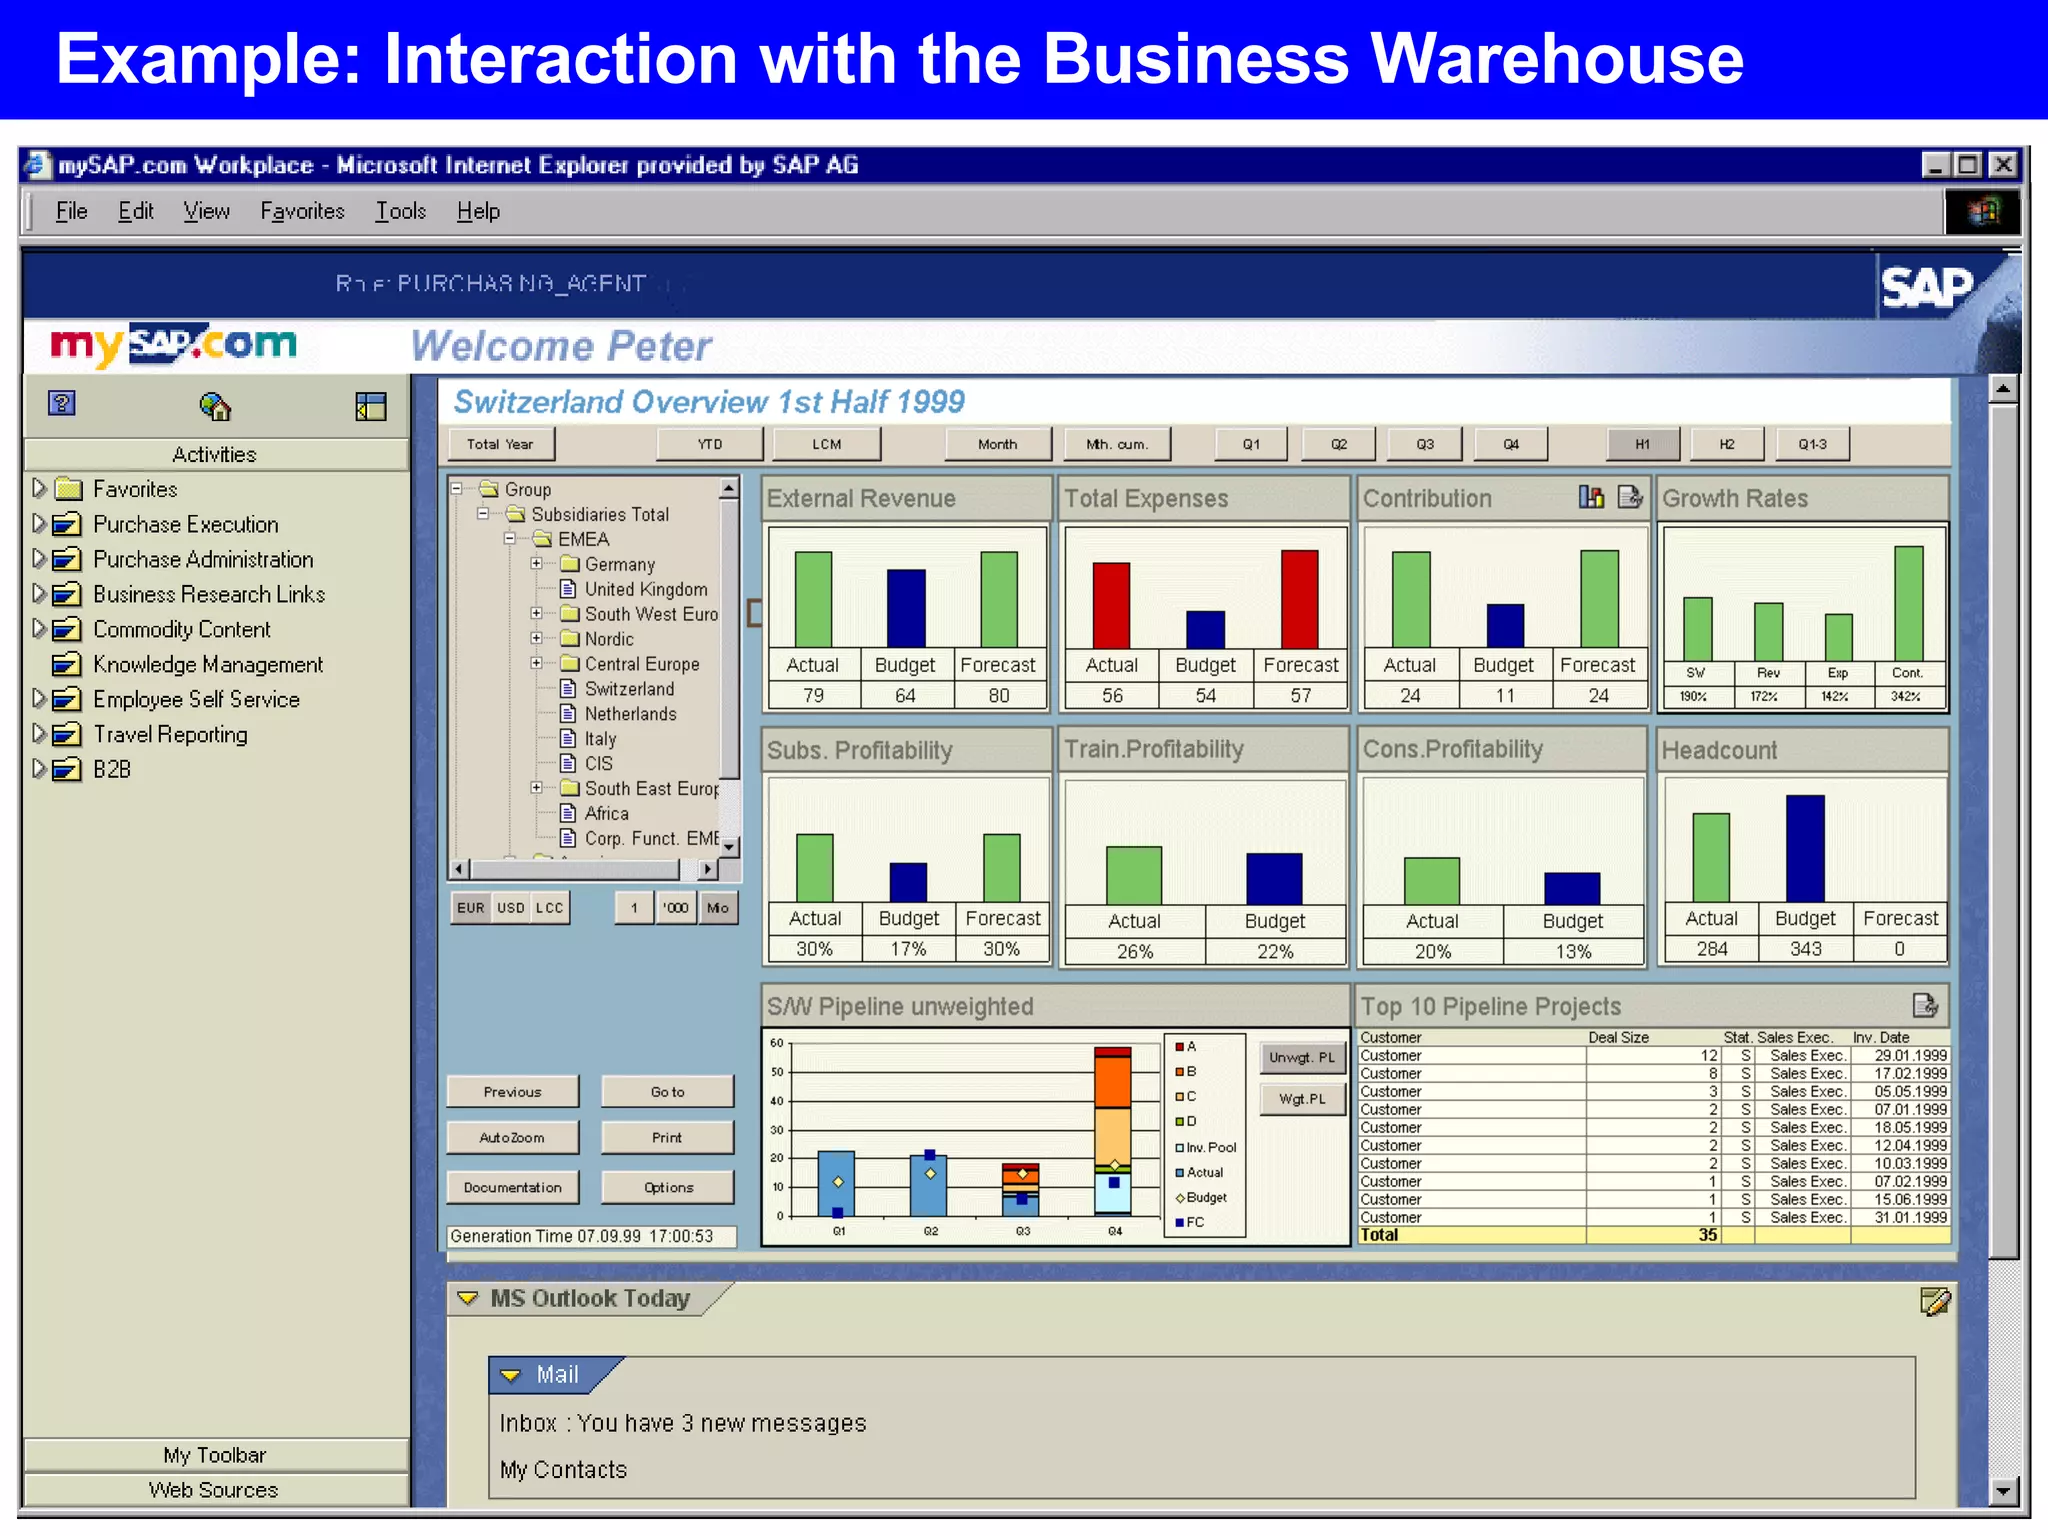Collapse the Mail section
The image size is (2048, 1536).
pos(511,1375)
